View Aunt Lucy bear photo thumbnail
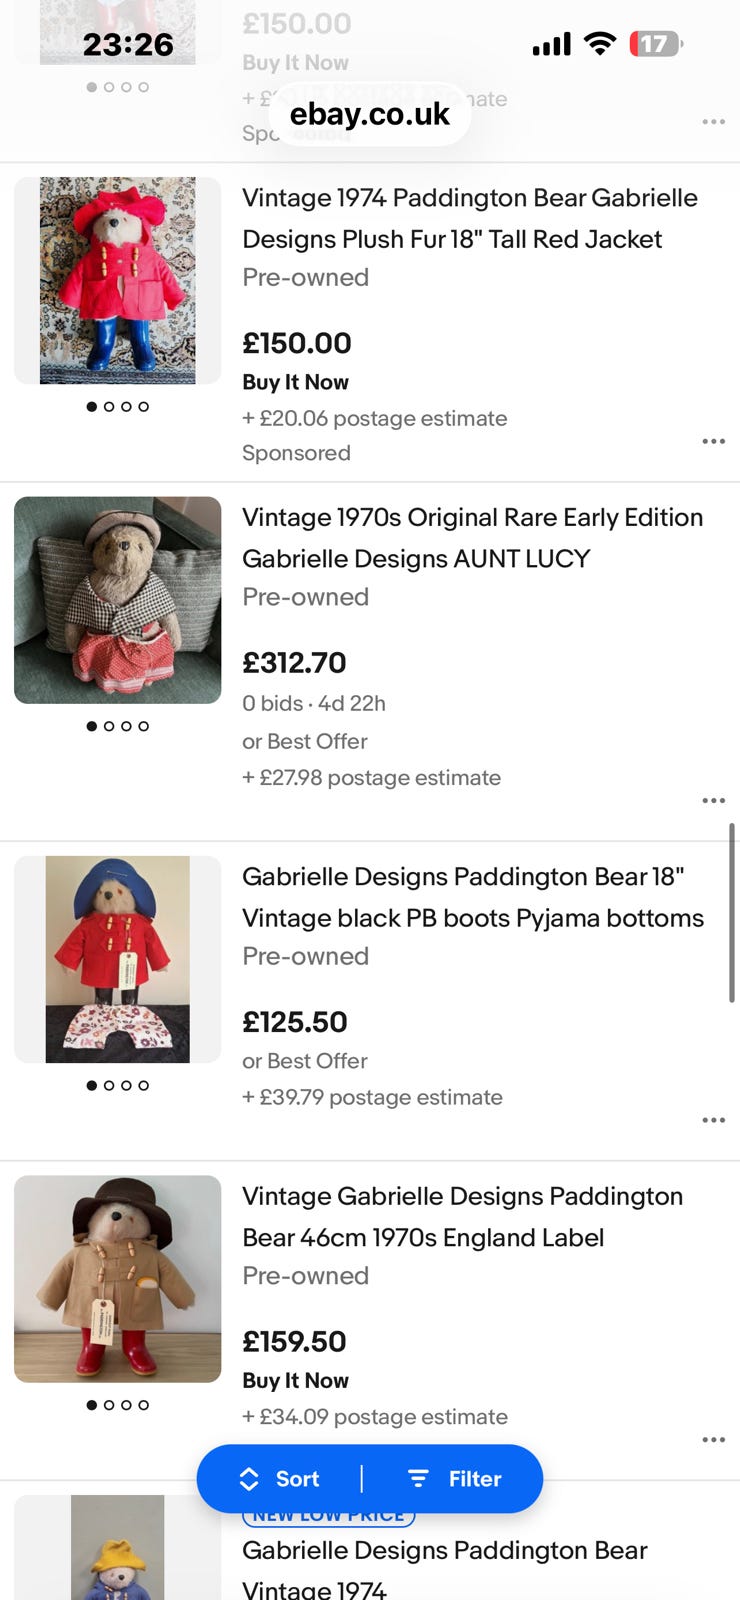Screen dimensions: 740x1600 tap(118, 600)
